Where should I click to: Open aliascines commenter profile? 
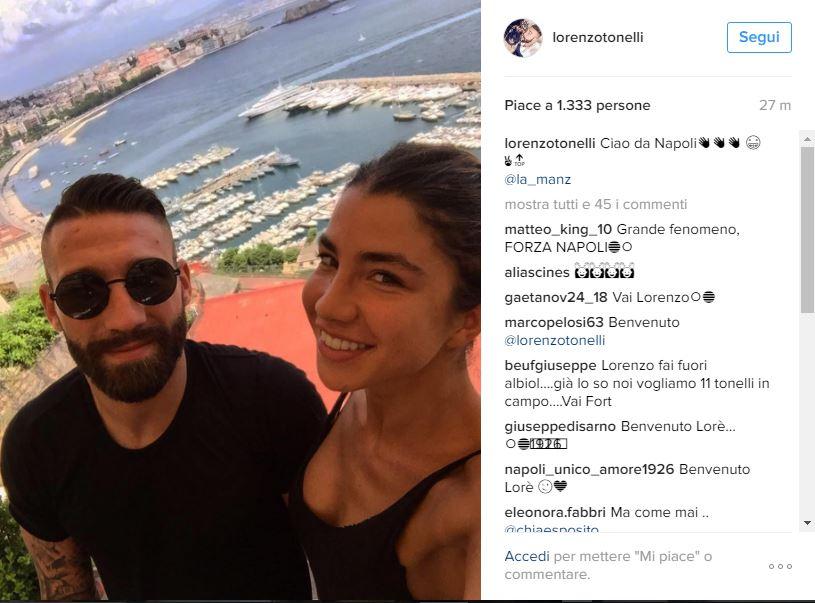pos(537,272)
